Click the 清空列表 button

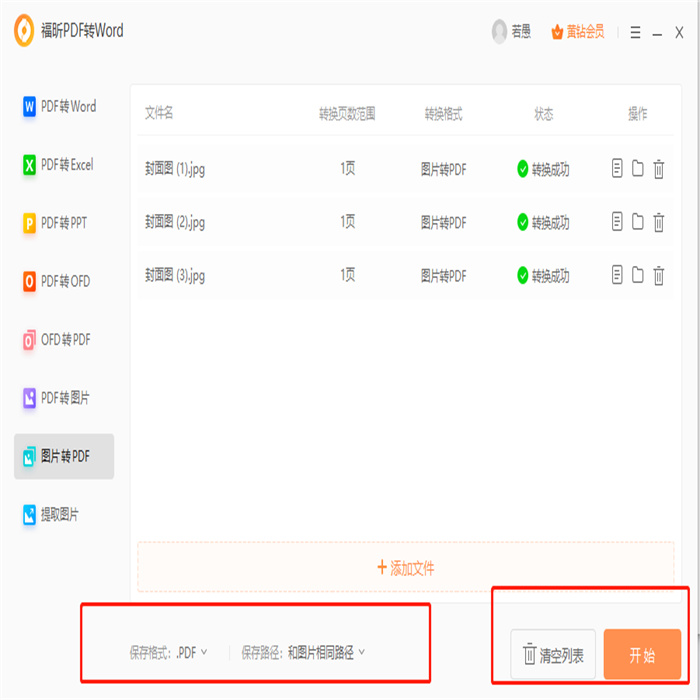click(553, 656)
